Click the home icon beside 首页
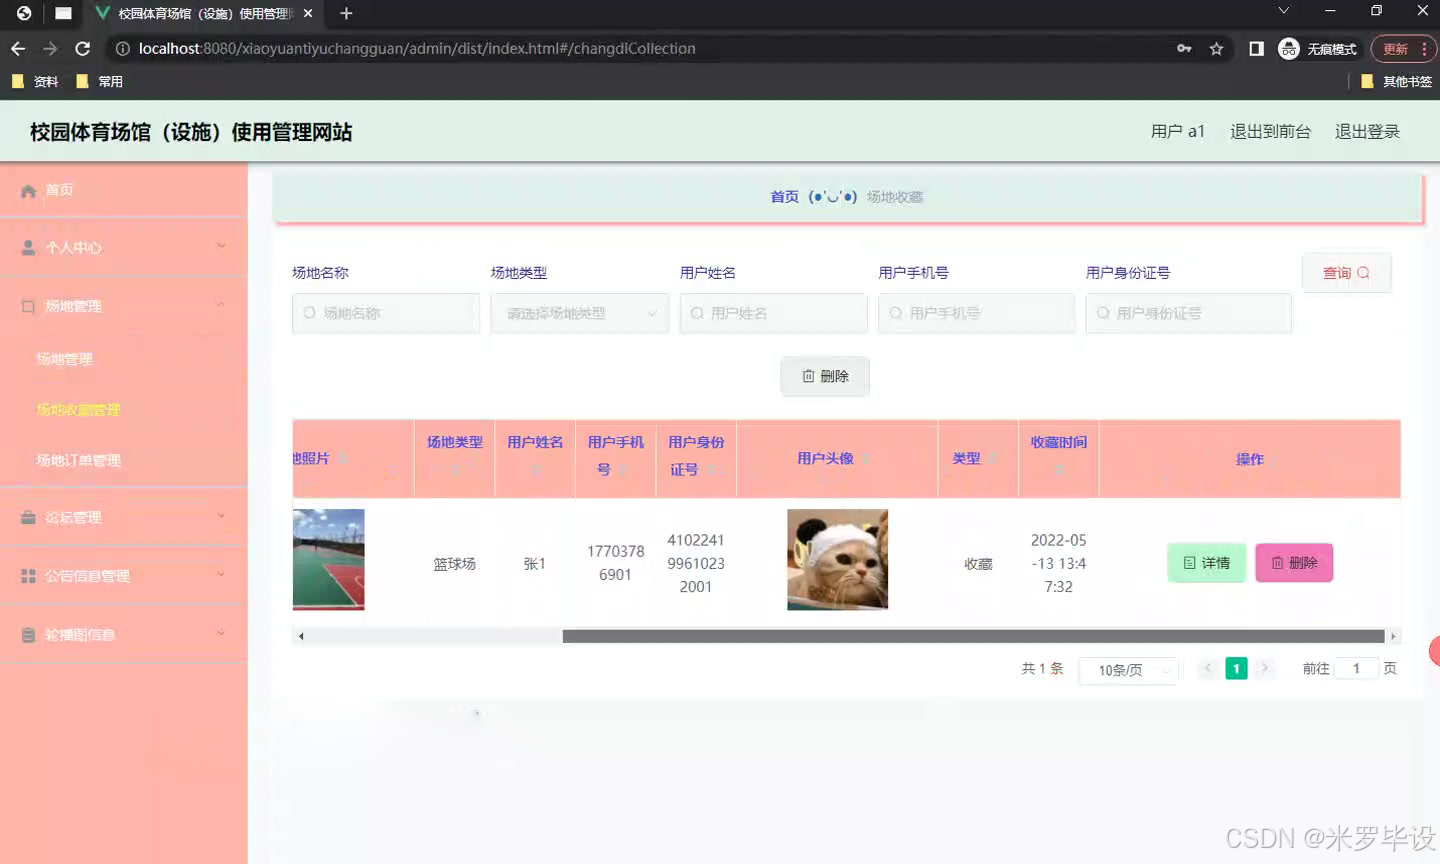Viewport: 1440px width, 864px height. coord(28,190)
